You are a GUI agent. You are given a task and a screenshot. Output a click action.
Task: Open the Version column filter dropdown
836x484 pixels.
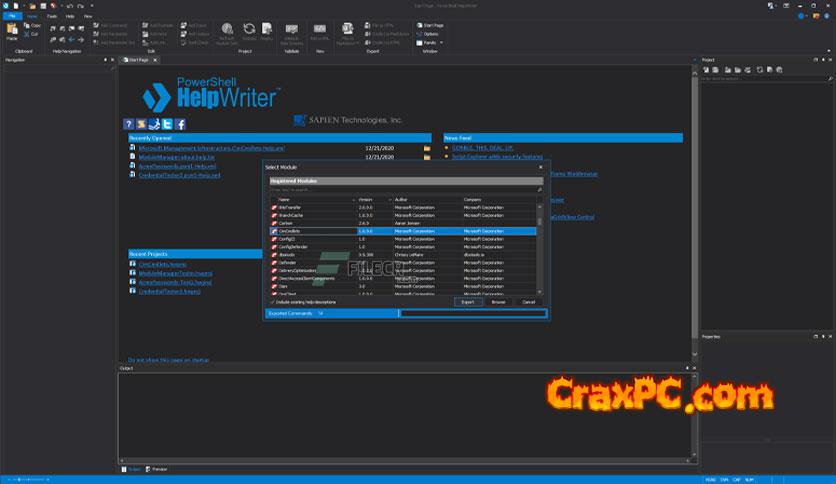[389, 200]
